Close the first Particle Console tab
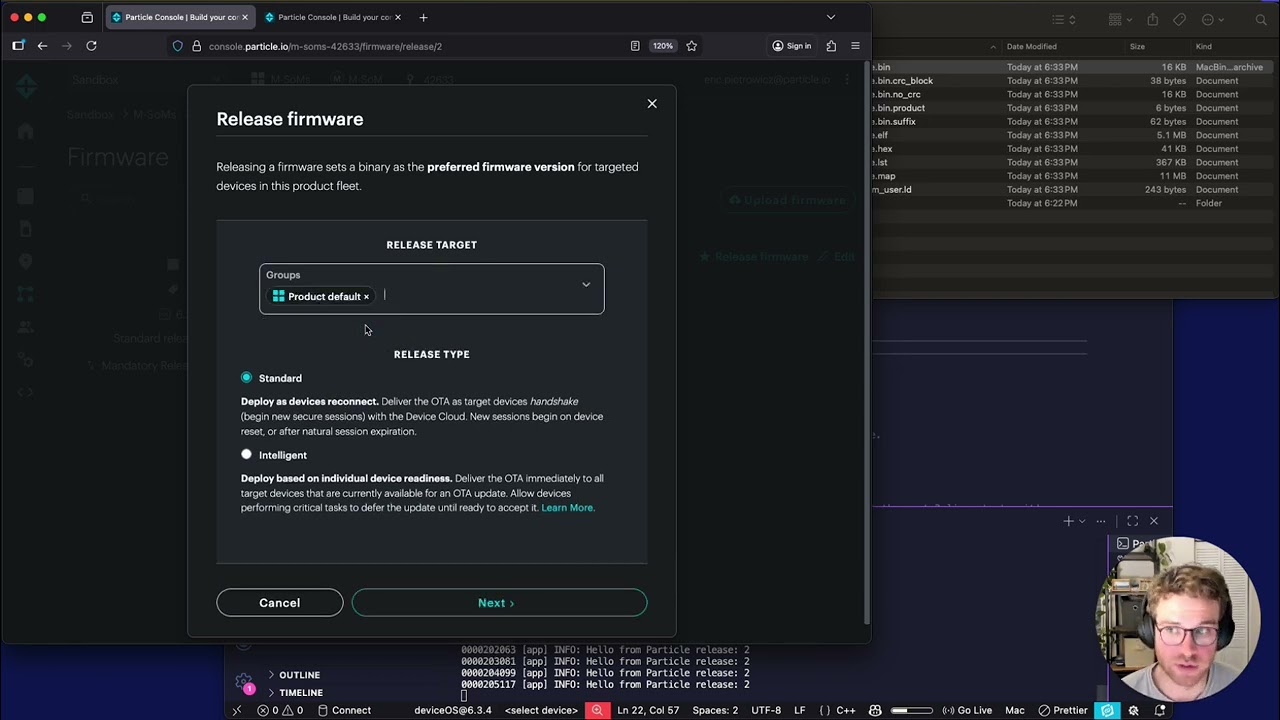Image resolution: width=1280 pixels, height=720 pixels. [x=245, y=17]
